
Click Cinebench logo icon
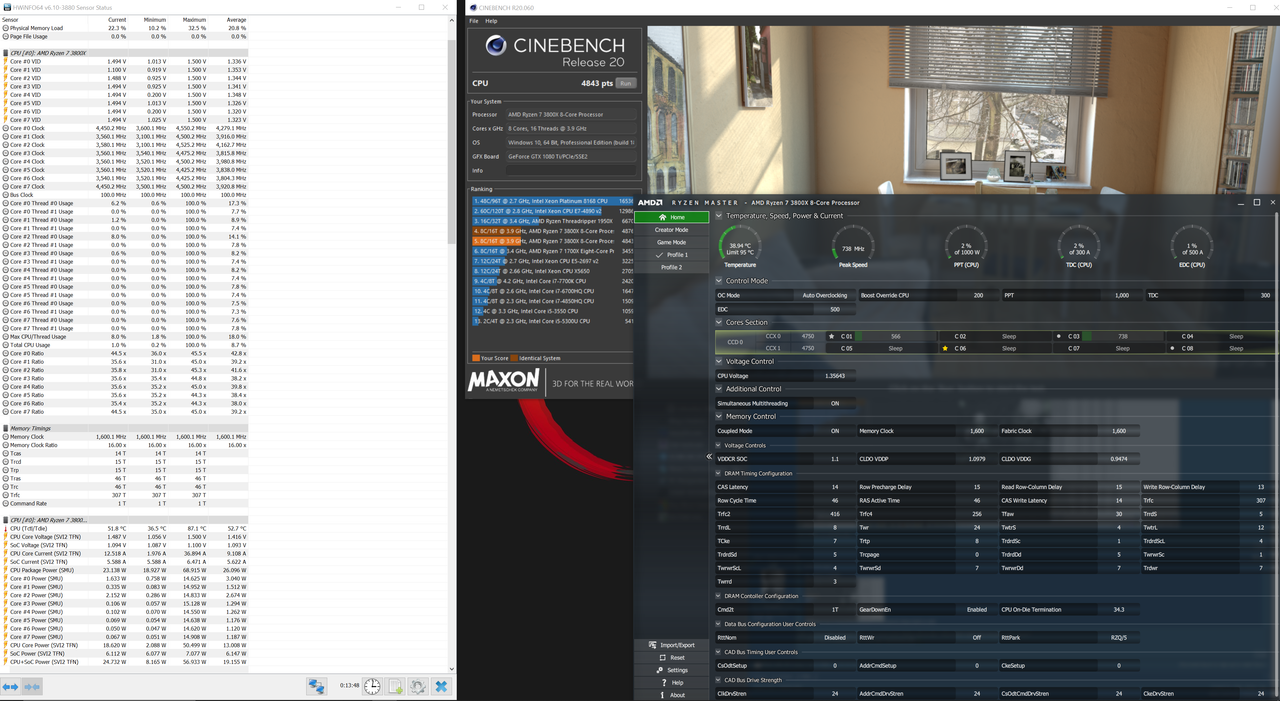[x=495, y=46]
